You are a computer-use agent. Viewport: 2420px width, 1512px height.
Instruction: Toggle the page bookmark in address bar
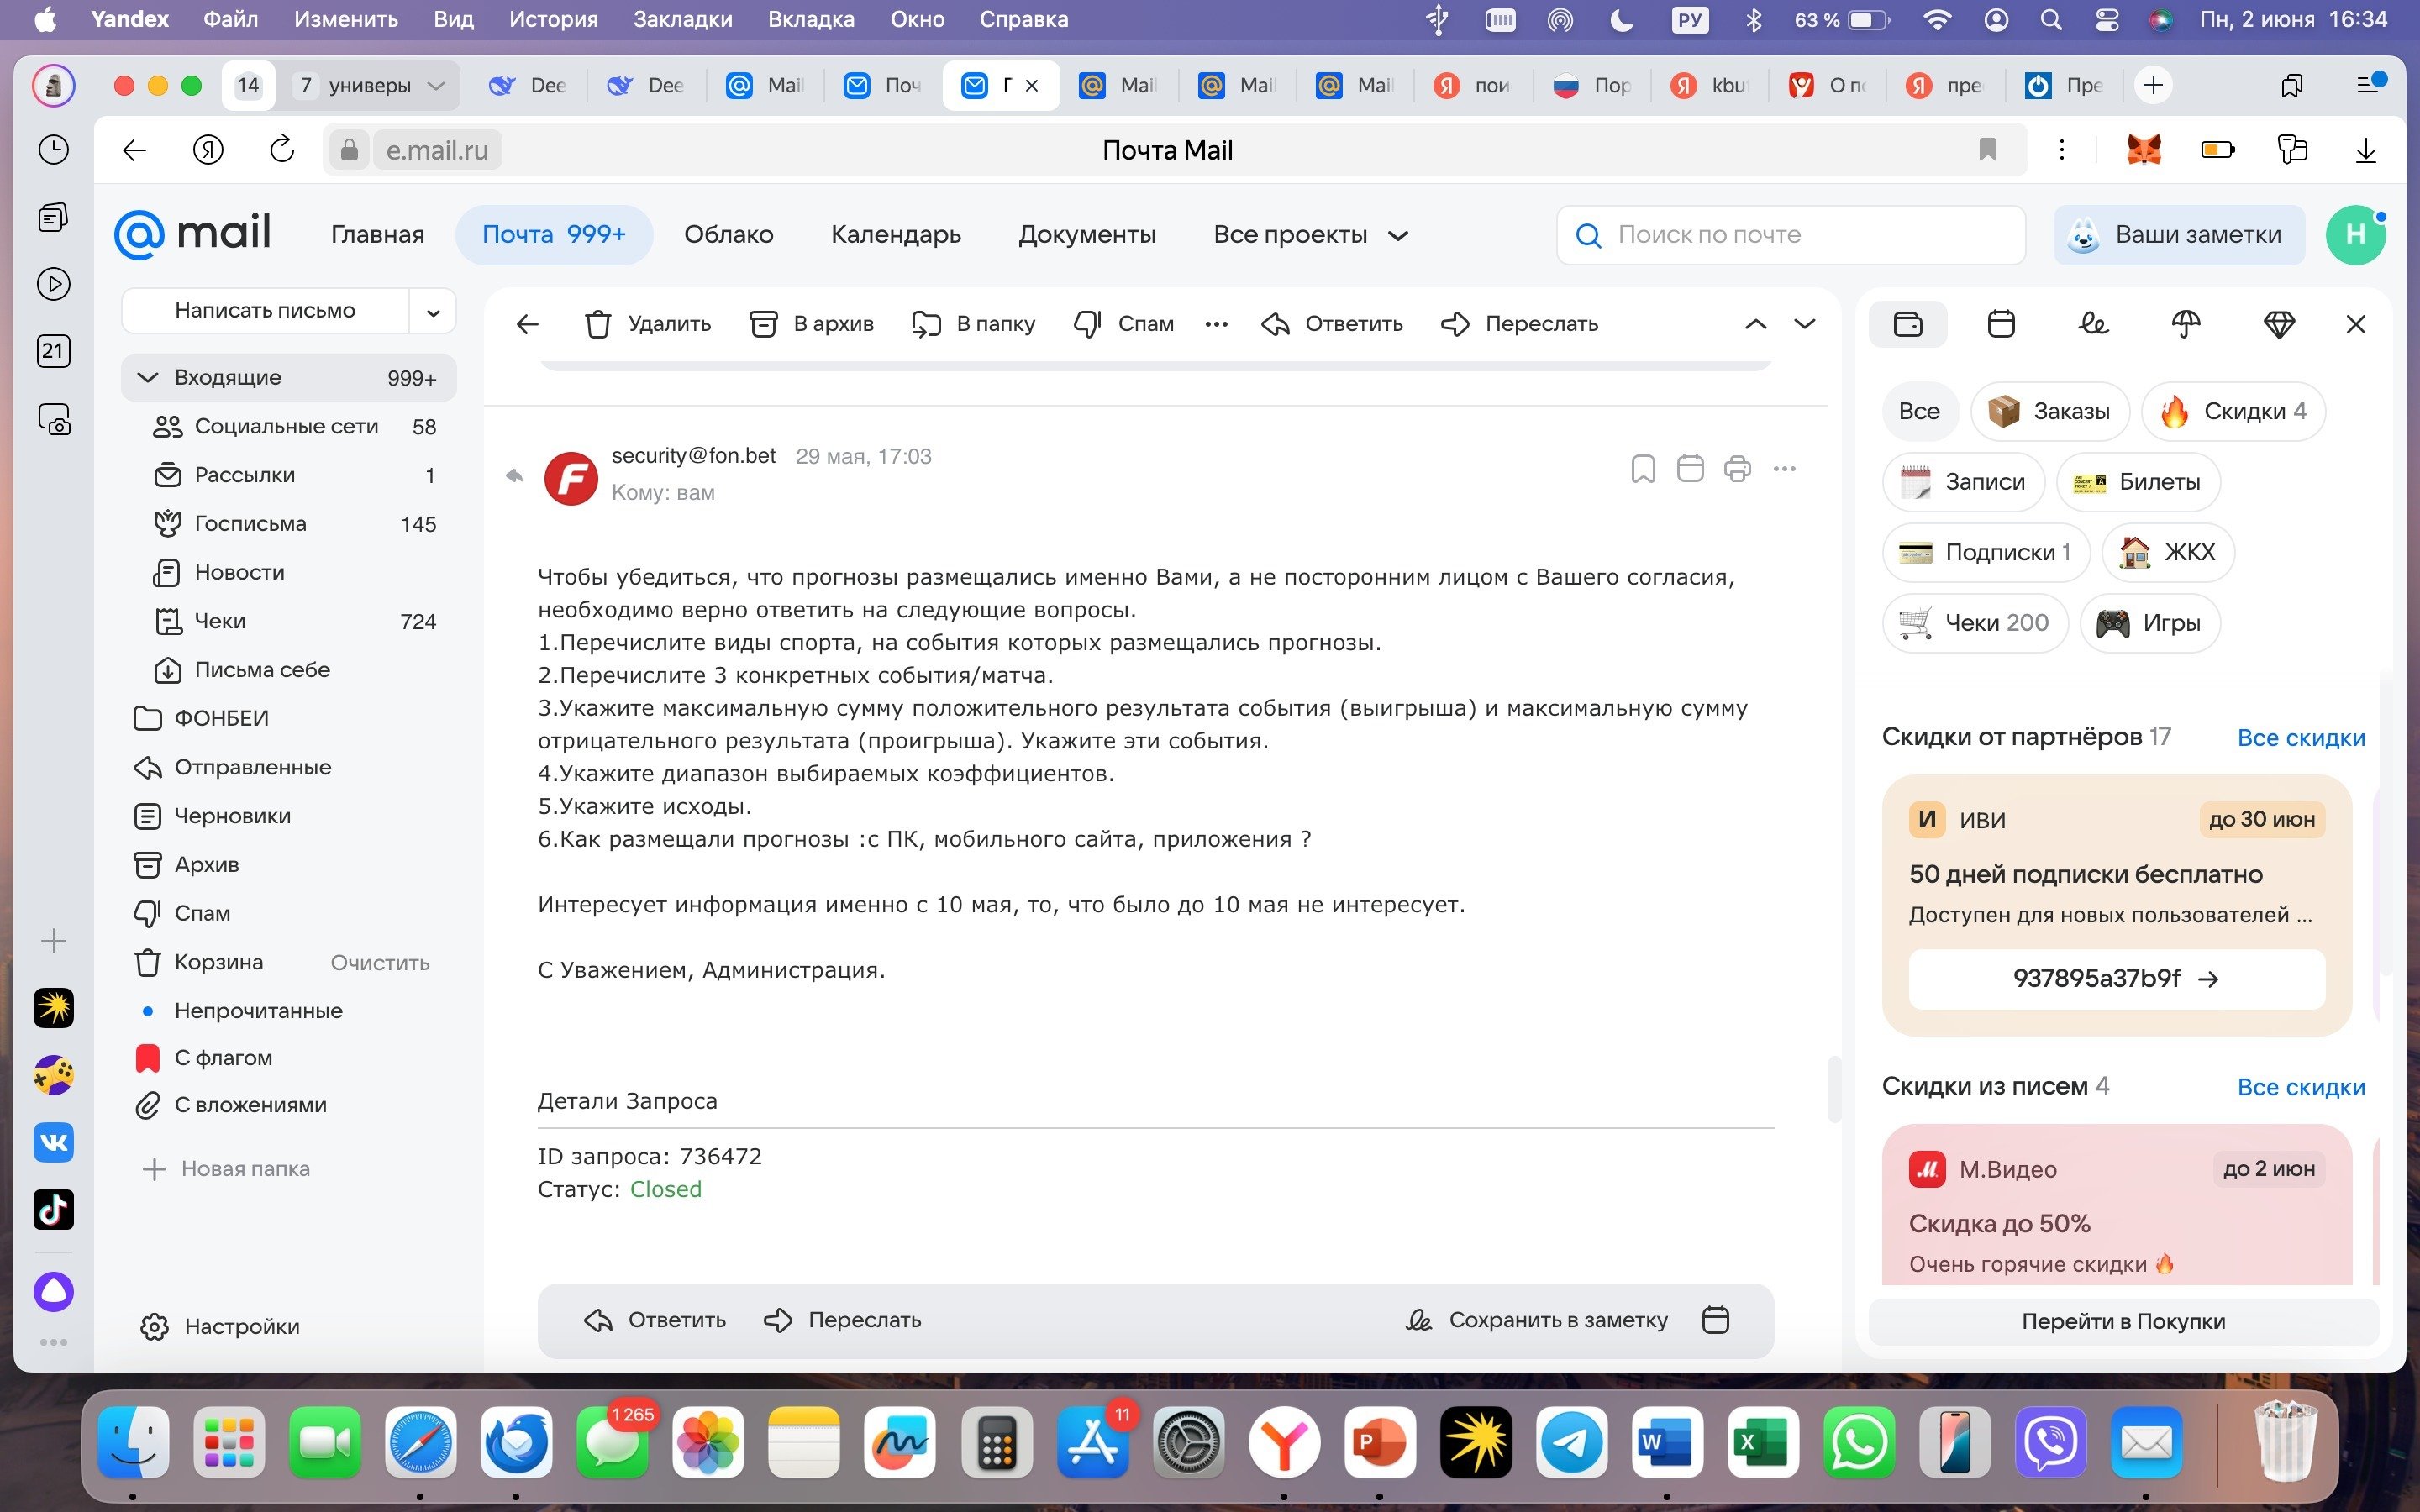(1987, 150)
